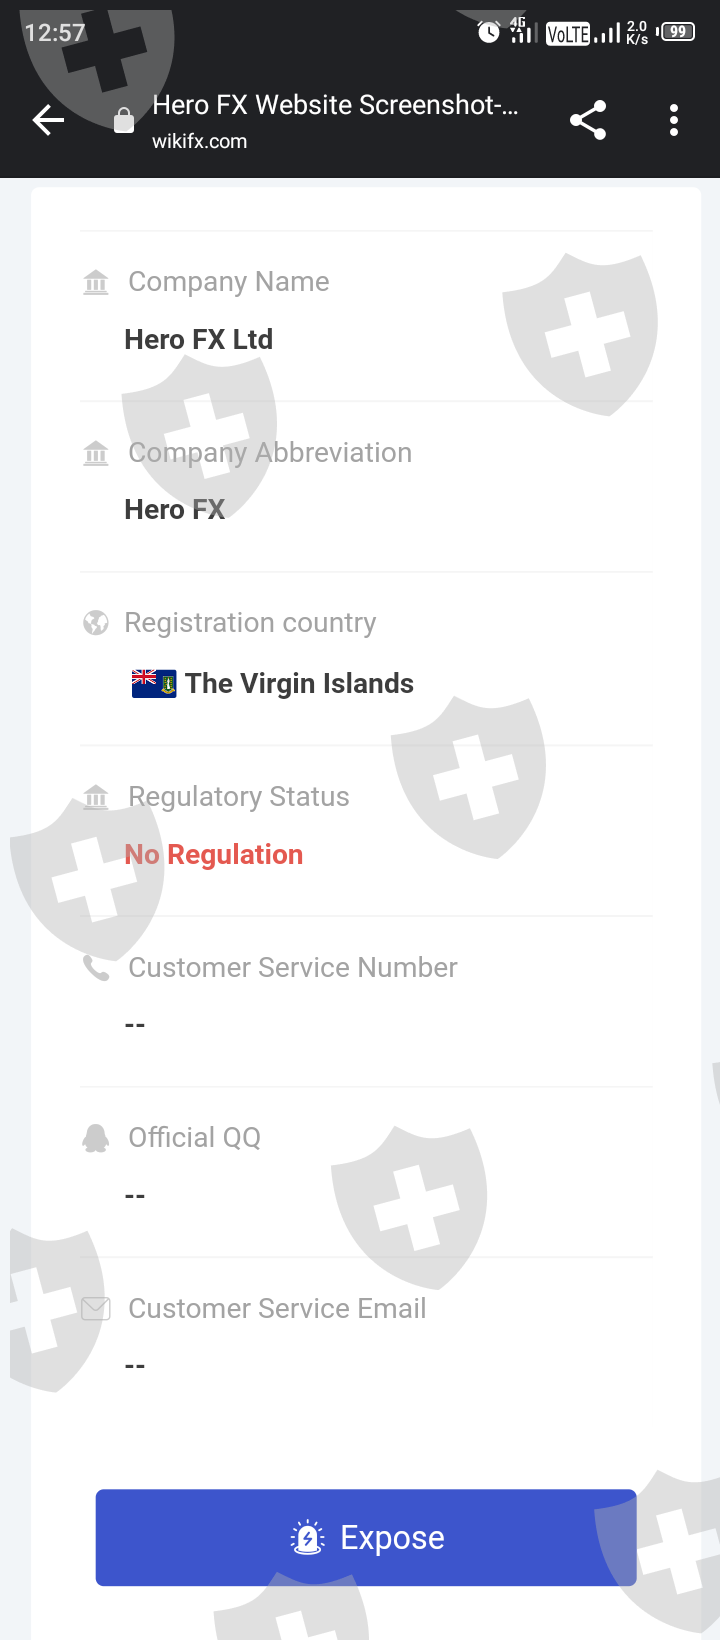720x1640 pixels.
Task: Tap the red No Regulation status text
Action: point(214,855)
